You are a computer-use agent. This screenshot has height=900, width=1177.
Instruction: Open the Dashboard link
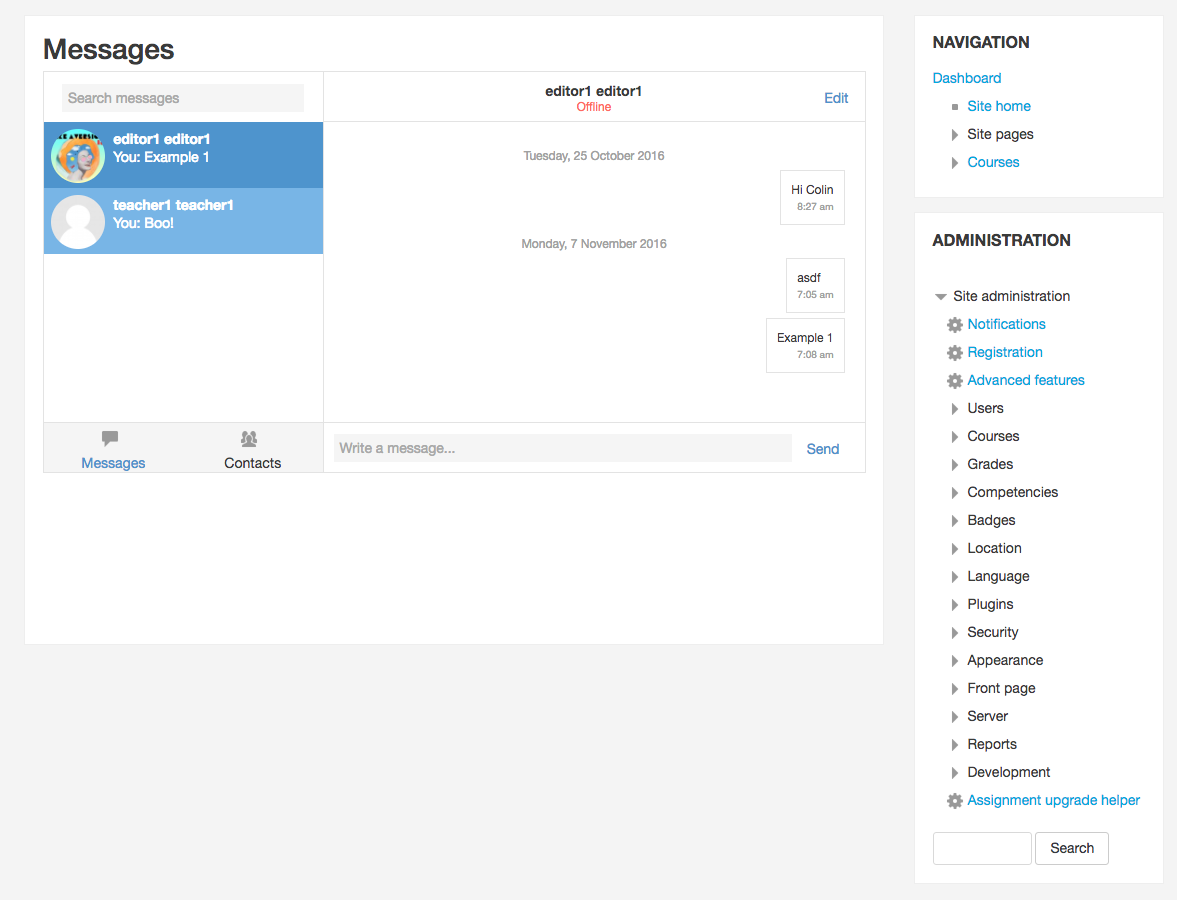pos(967,78)
